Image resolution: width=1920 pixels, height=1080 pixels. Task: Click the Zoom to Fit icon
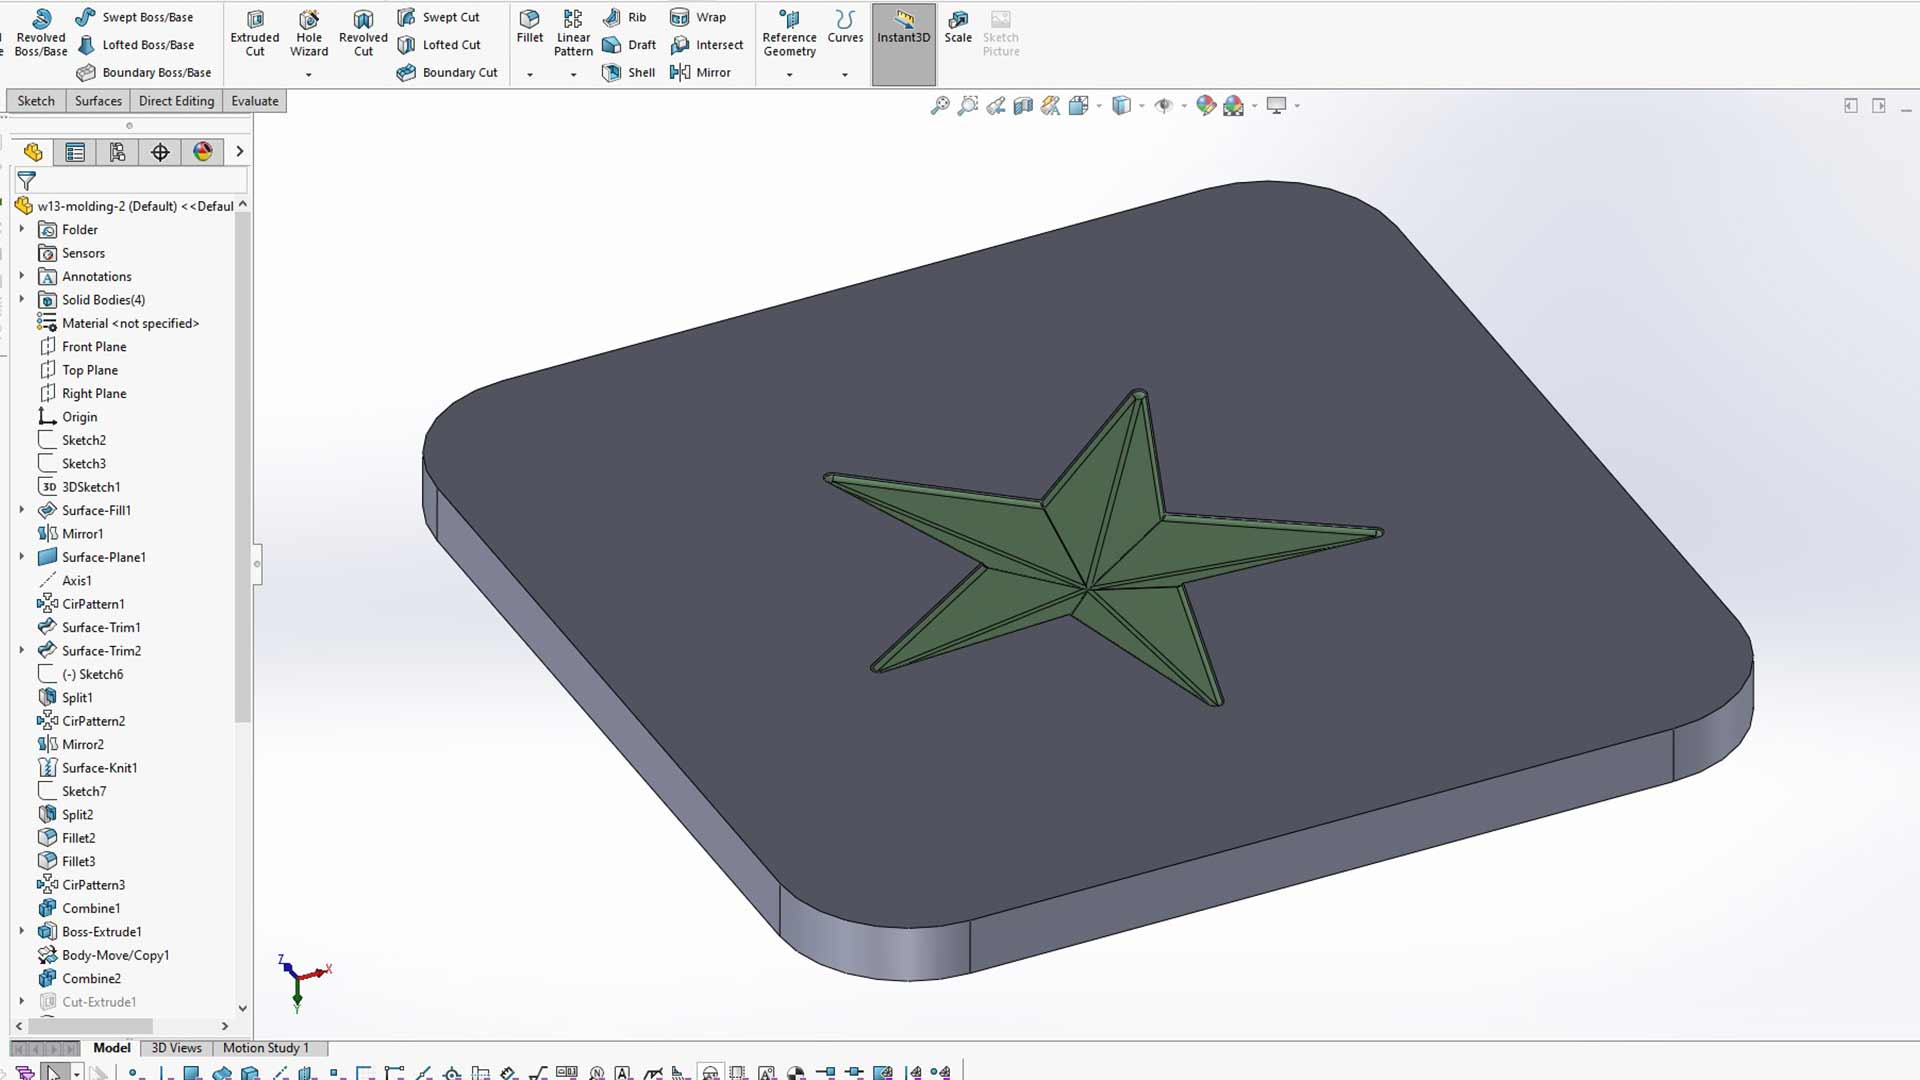(x=940, y=105)
